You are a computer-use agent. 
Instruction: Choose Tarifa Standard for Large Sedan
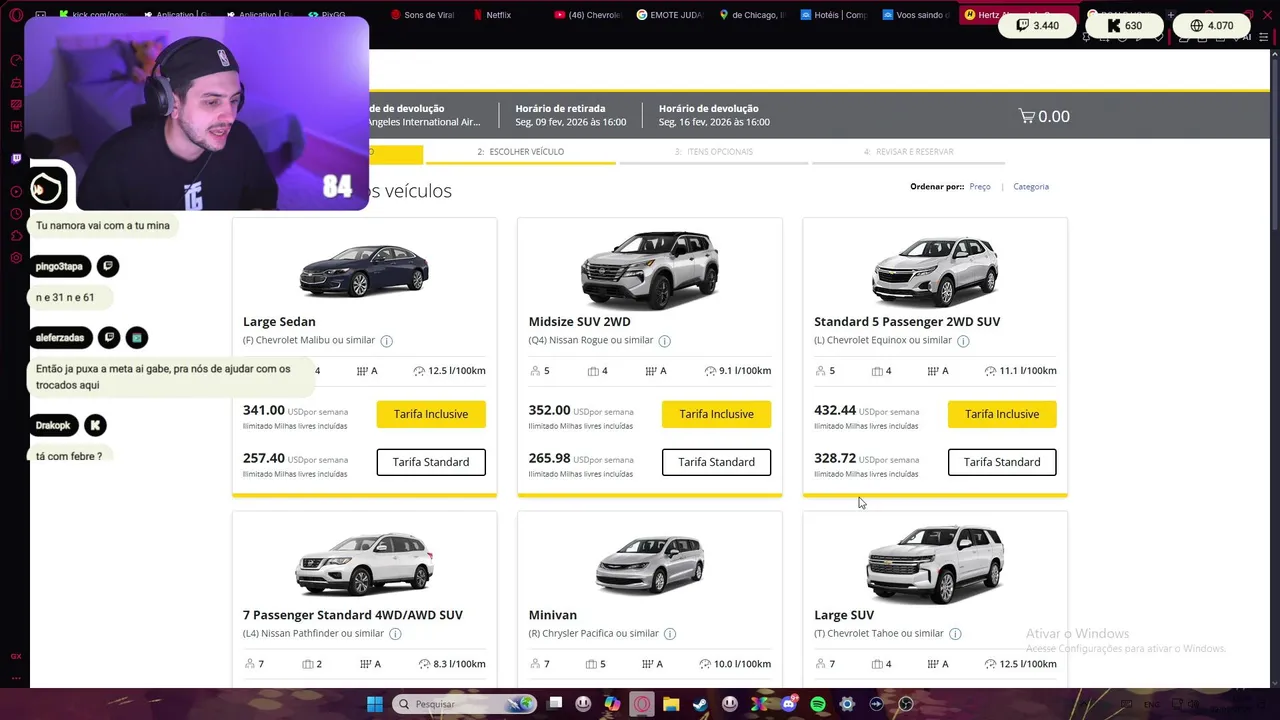(431, 462)
